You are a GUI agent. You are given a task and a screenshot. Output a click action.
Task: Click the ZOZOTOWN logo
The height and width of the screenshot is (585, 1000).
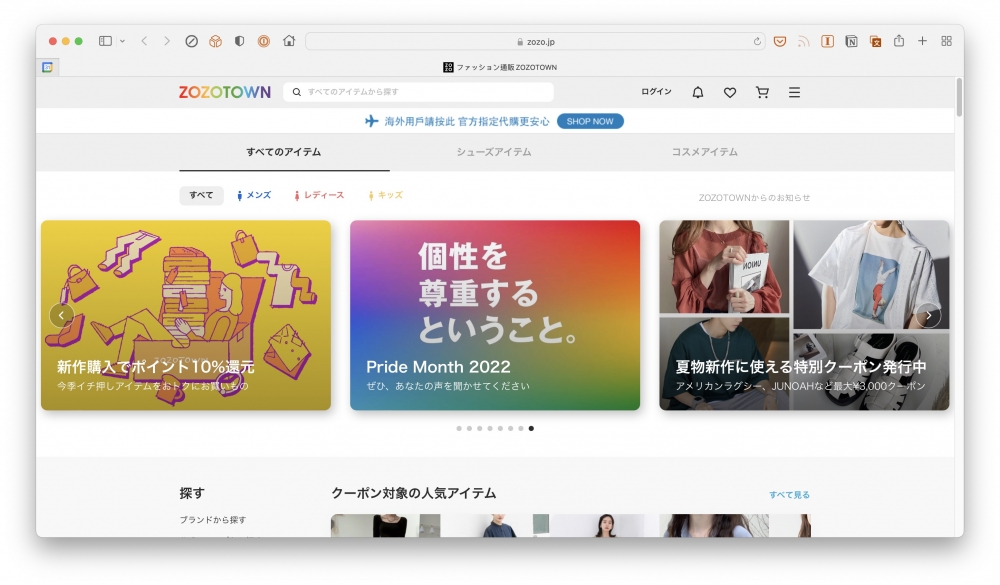224,92
